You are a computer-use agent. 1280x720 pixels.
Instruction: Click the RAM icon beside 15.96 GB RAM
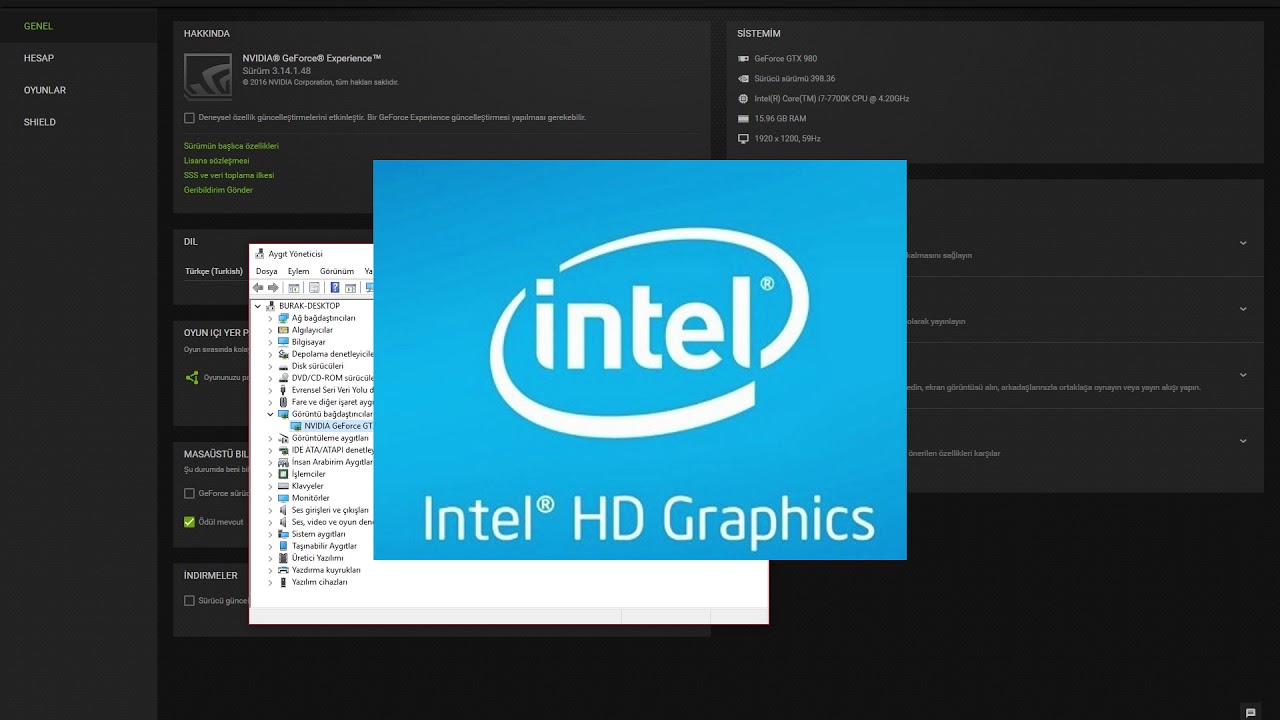click(743, 119)
